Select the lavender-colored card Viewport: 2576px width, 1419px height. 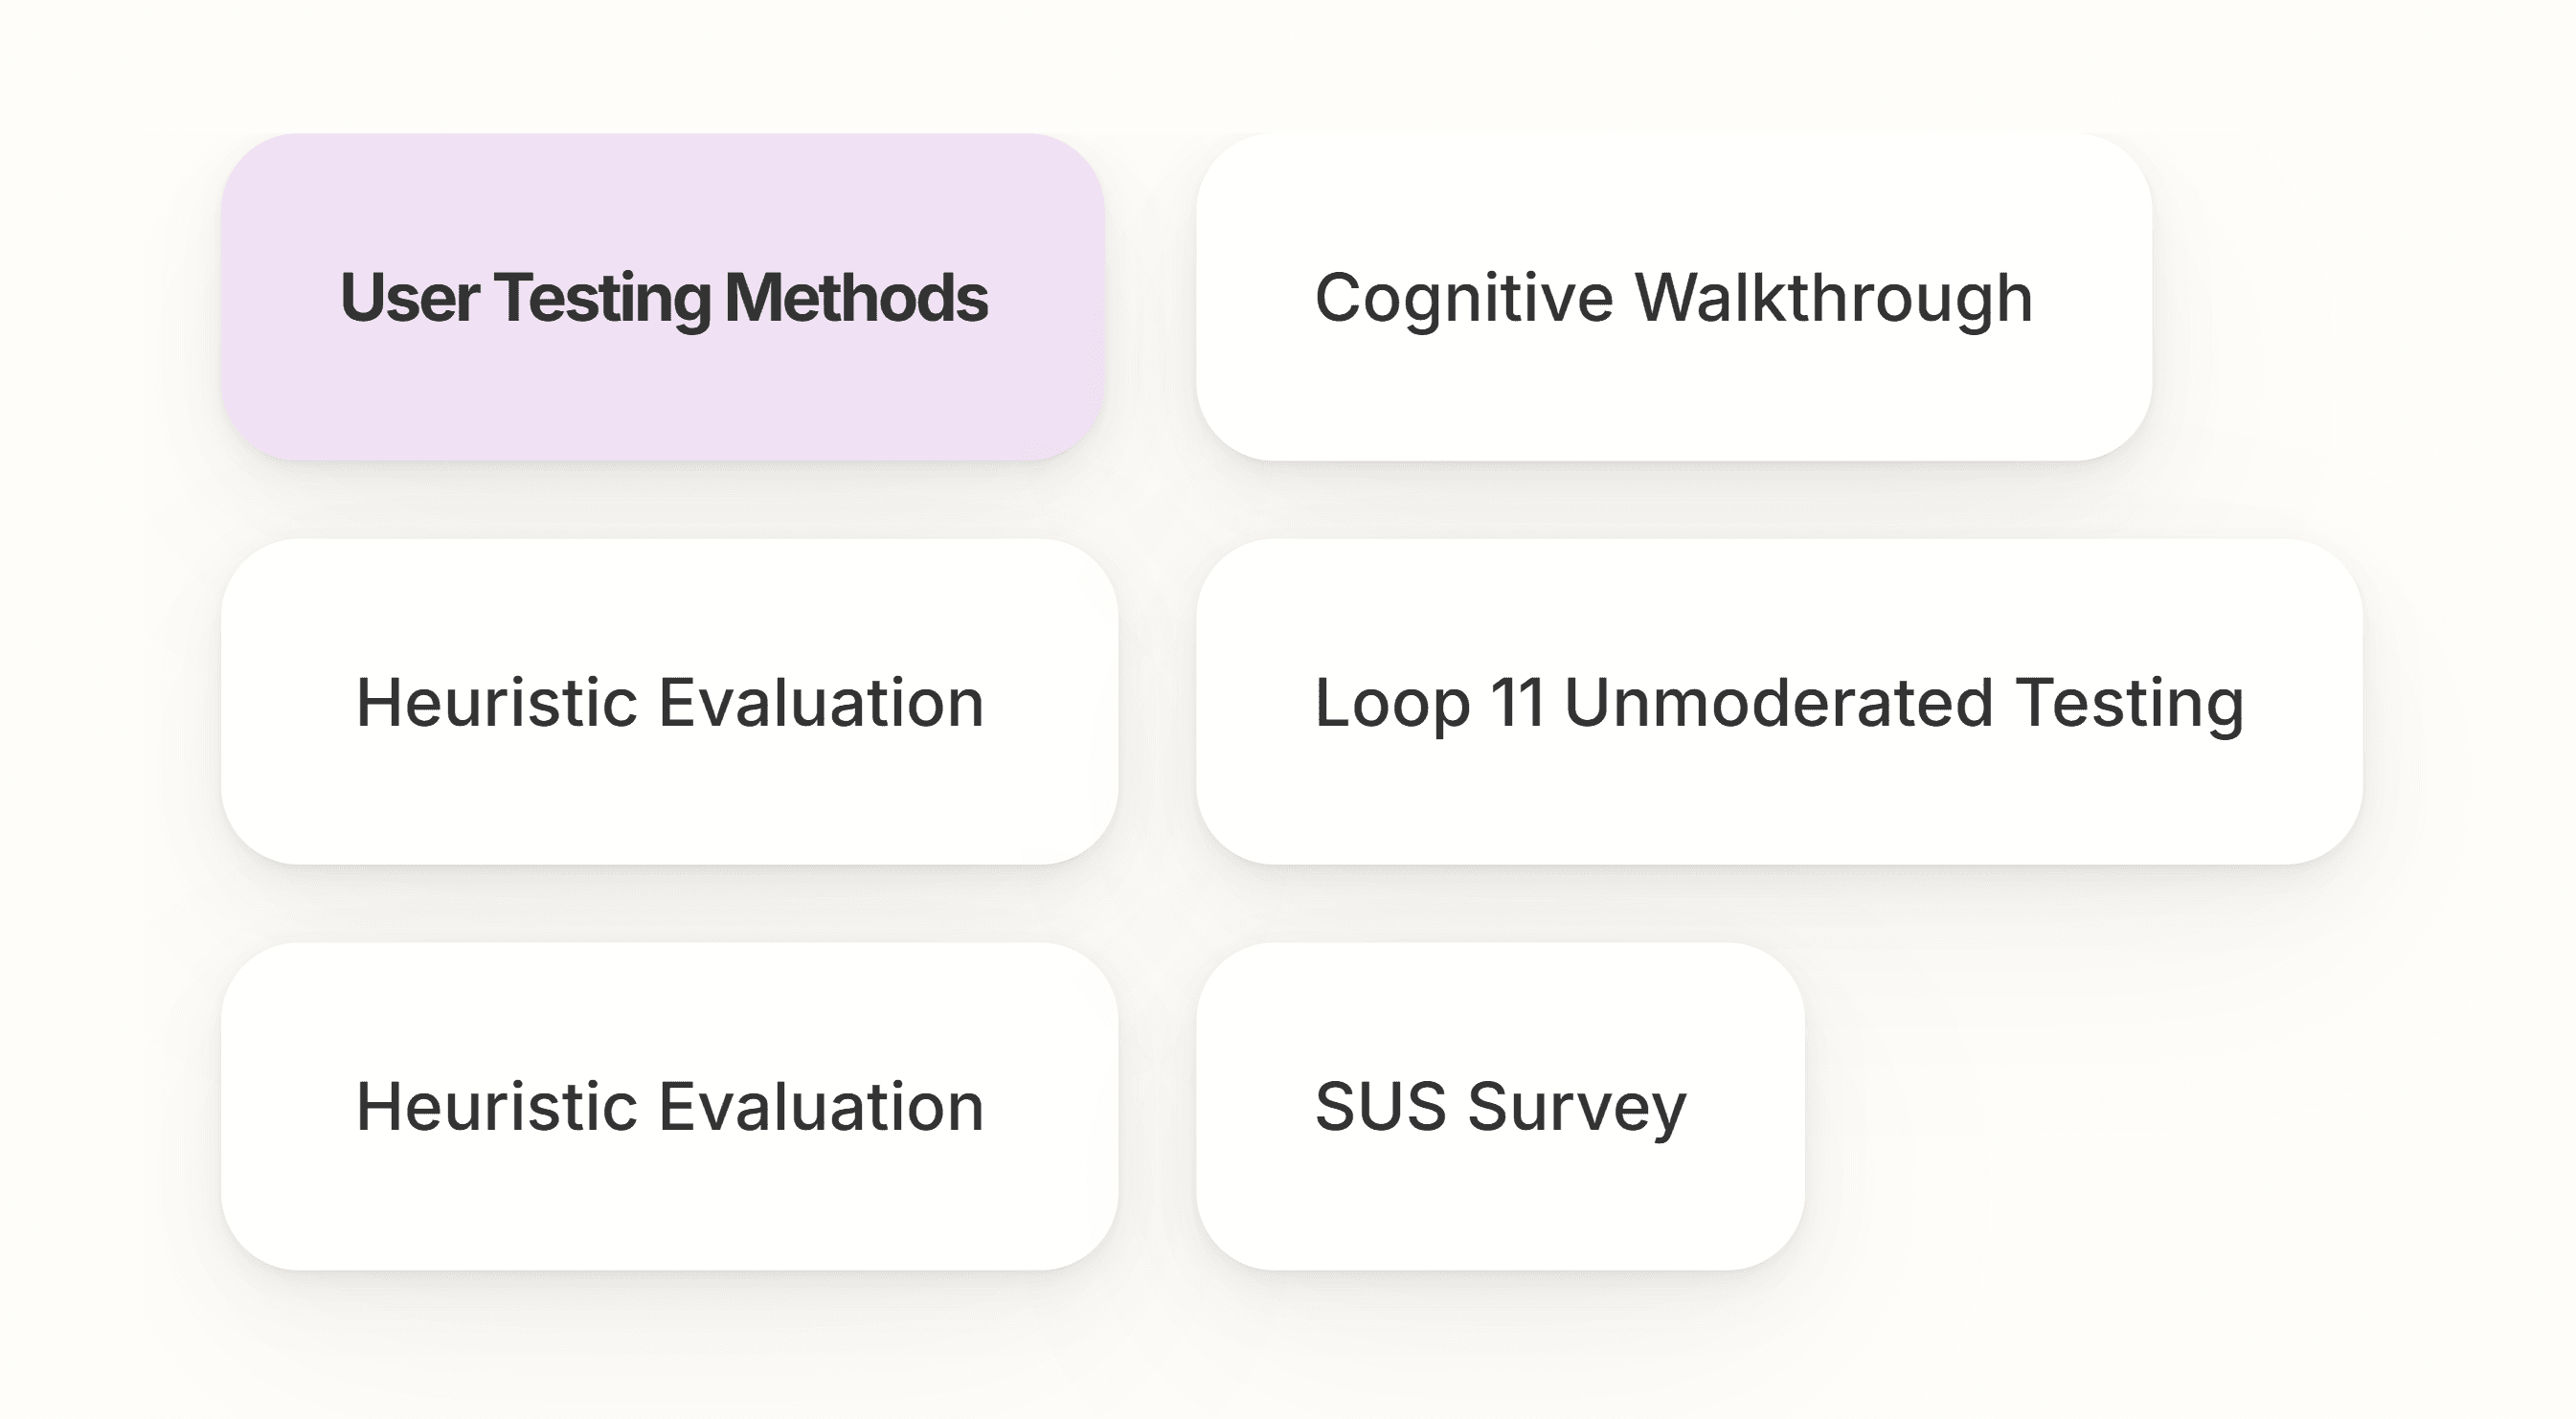click(x=663, y=297)
